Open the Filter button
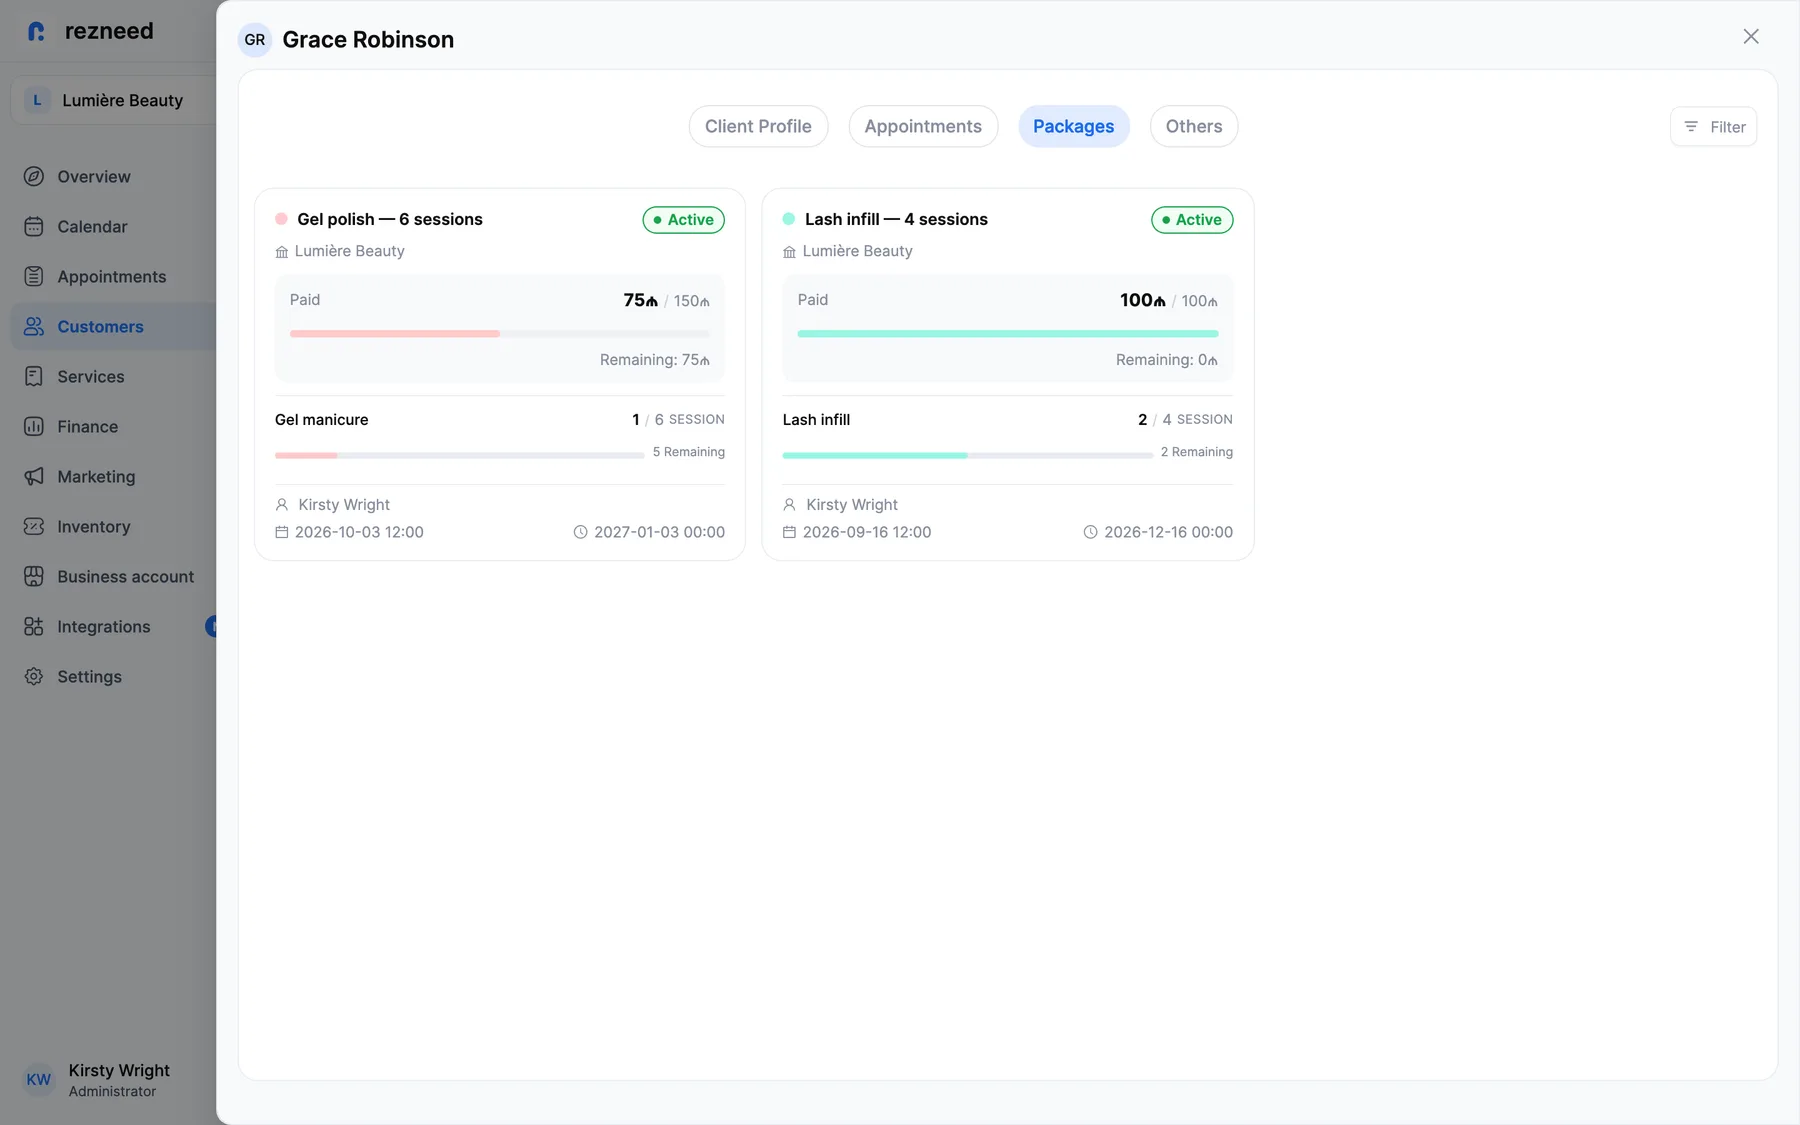 (x=1714, y=127)
